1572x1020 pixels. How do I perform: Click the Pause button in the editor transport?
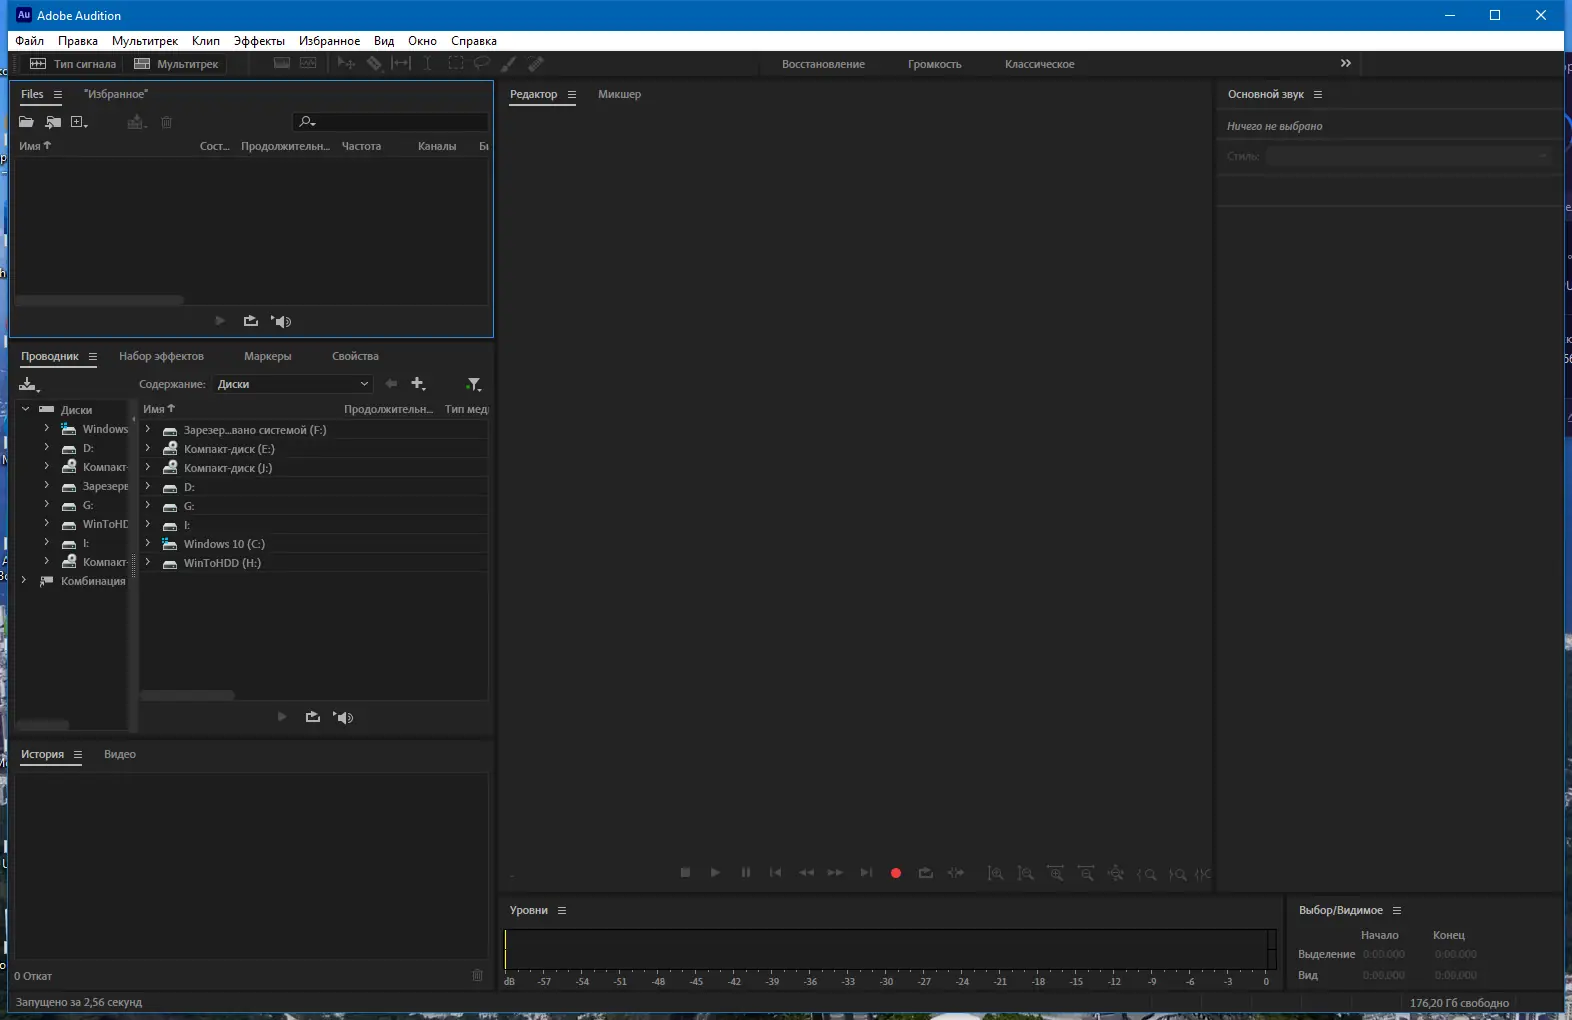tap(745, 873)
